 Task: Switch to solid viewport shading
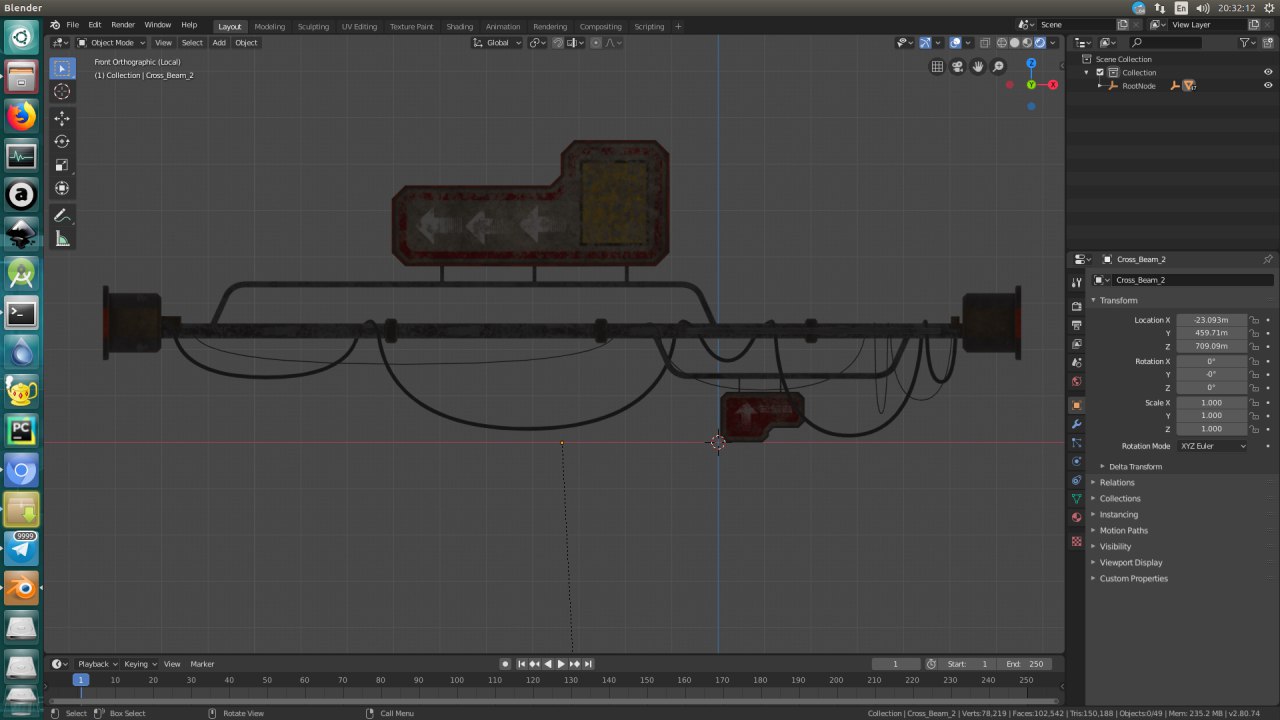[1014, 42]
